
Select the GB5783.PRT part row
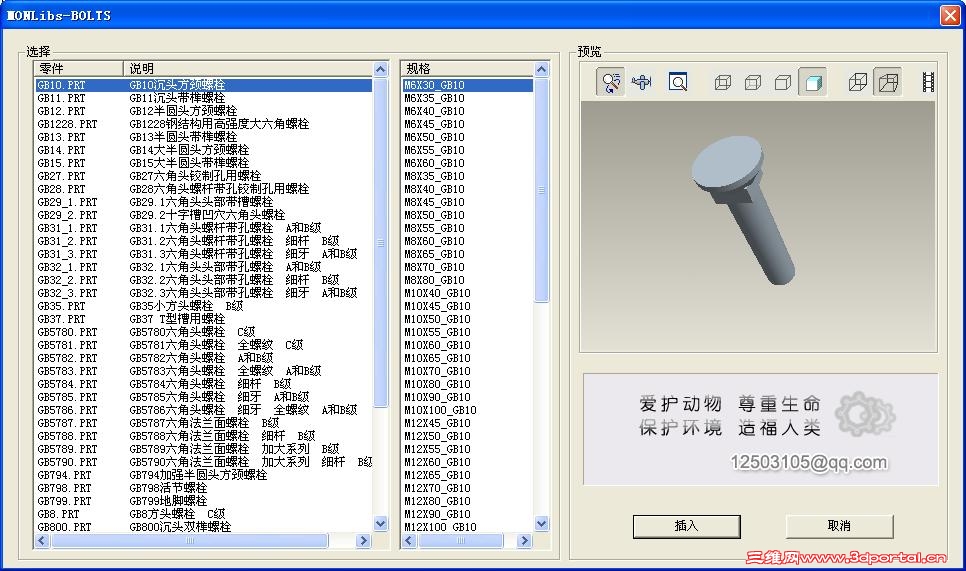(x=203, y=371)
